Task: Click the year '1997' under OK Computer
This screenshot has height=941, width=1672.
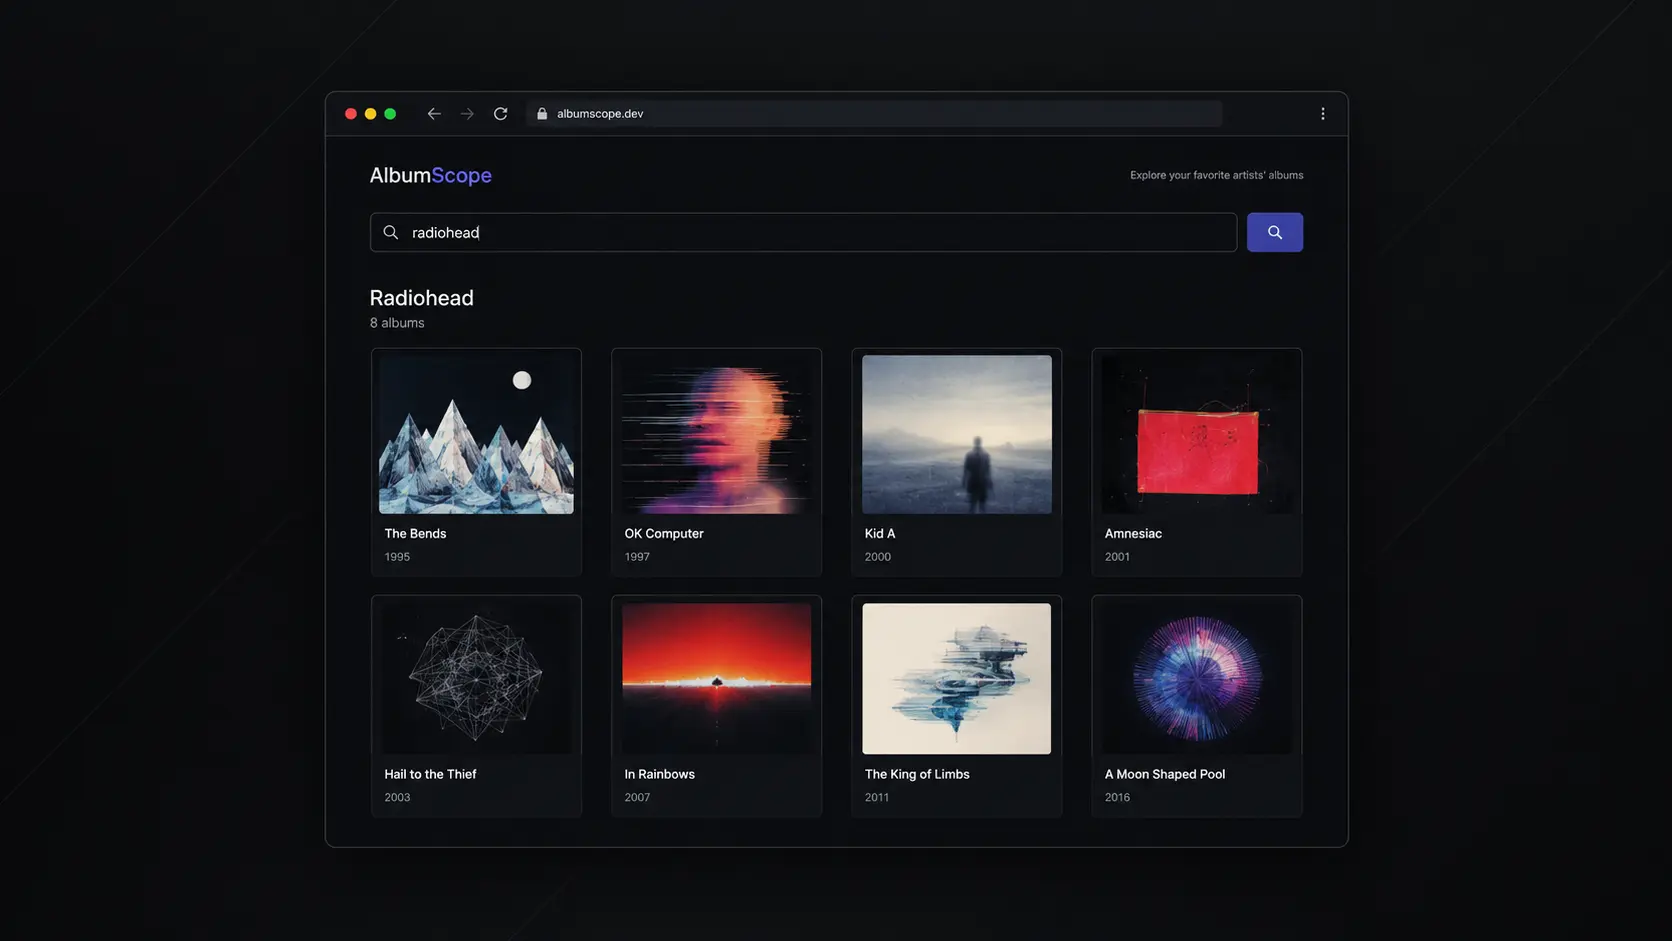Action: tap(637, 557)
